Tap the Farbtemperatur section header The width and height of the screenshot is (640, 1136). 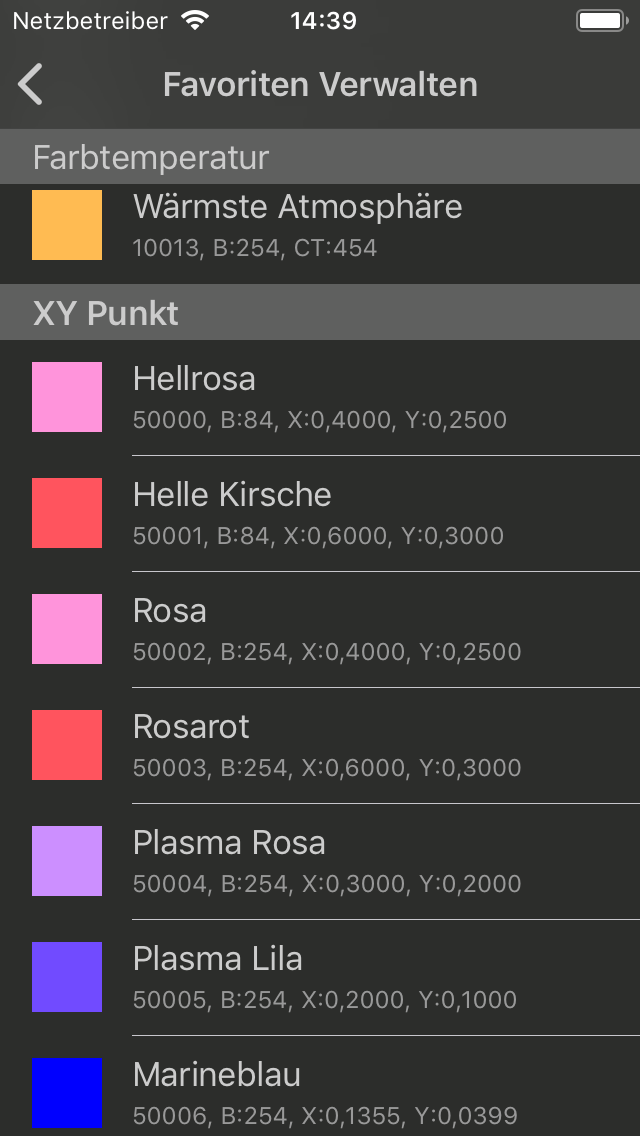point(150,157)
